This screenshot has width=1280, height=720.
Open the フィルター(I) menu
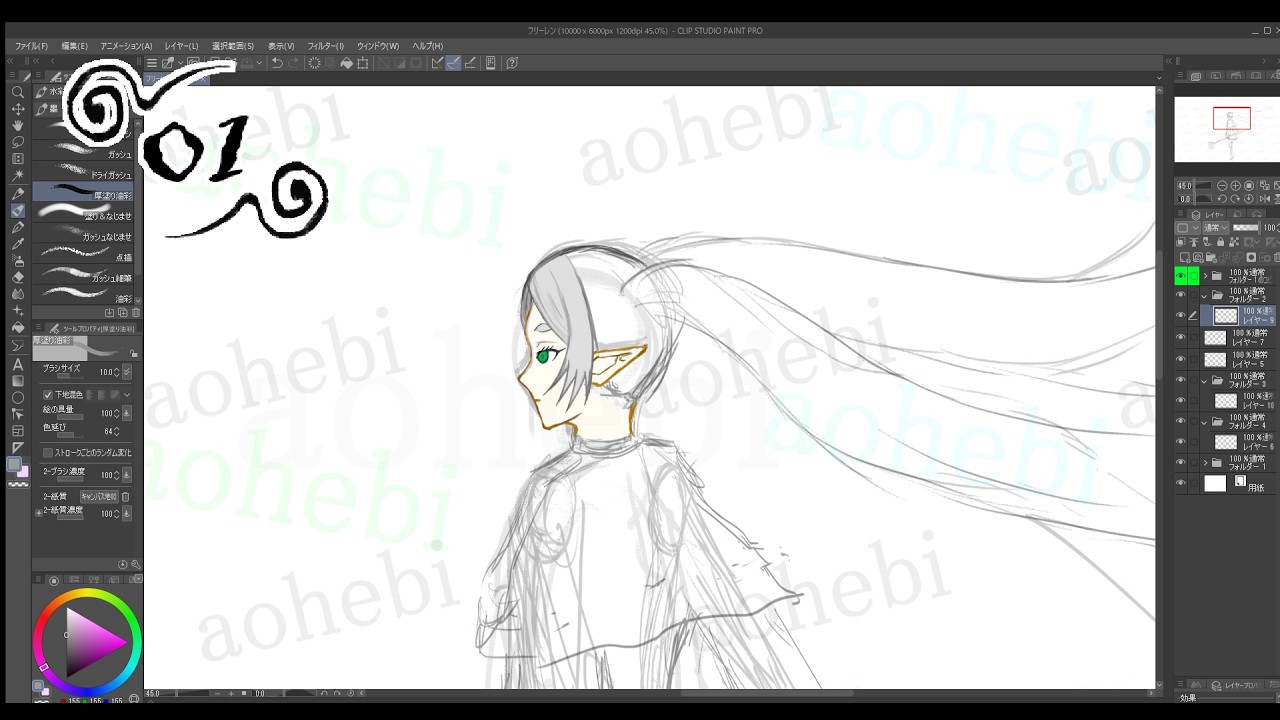coord(326,46)
